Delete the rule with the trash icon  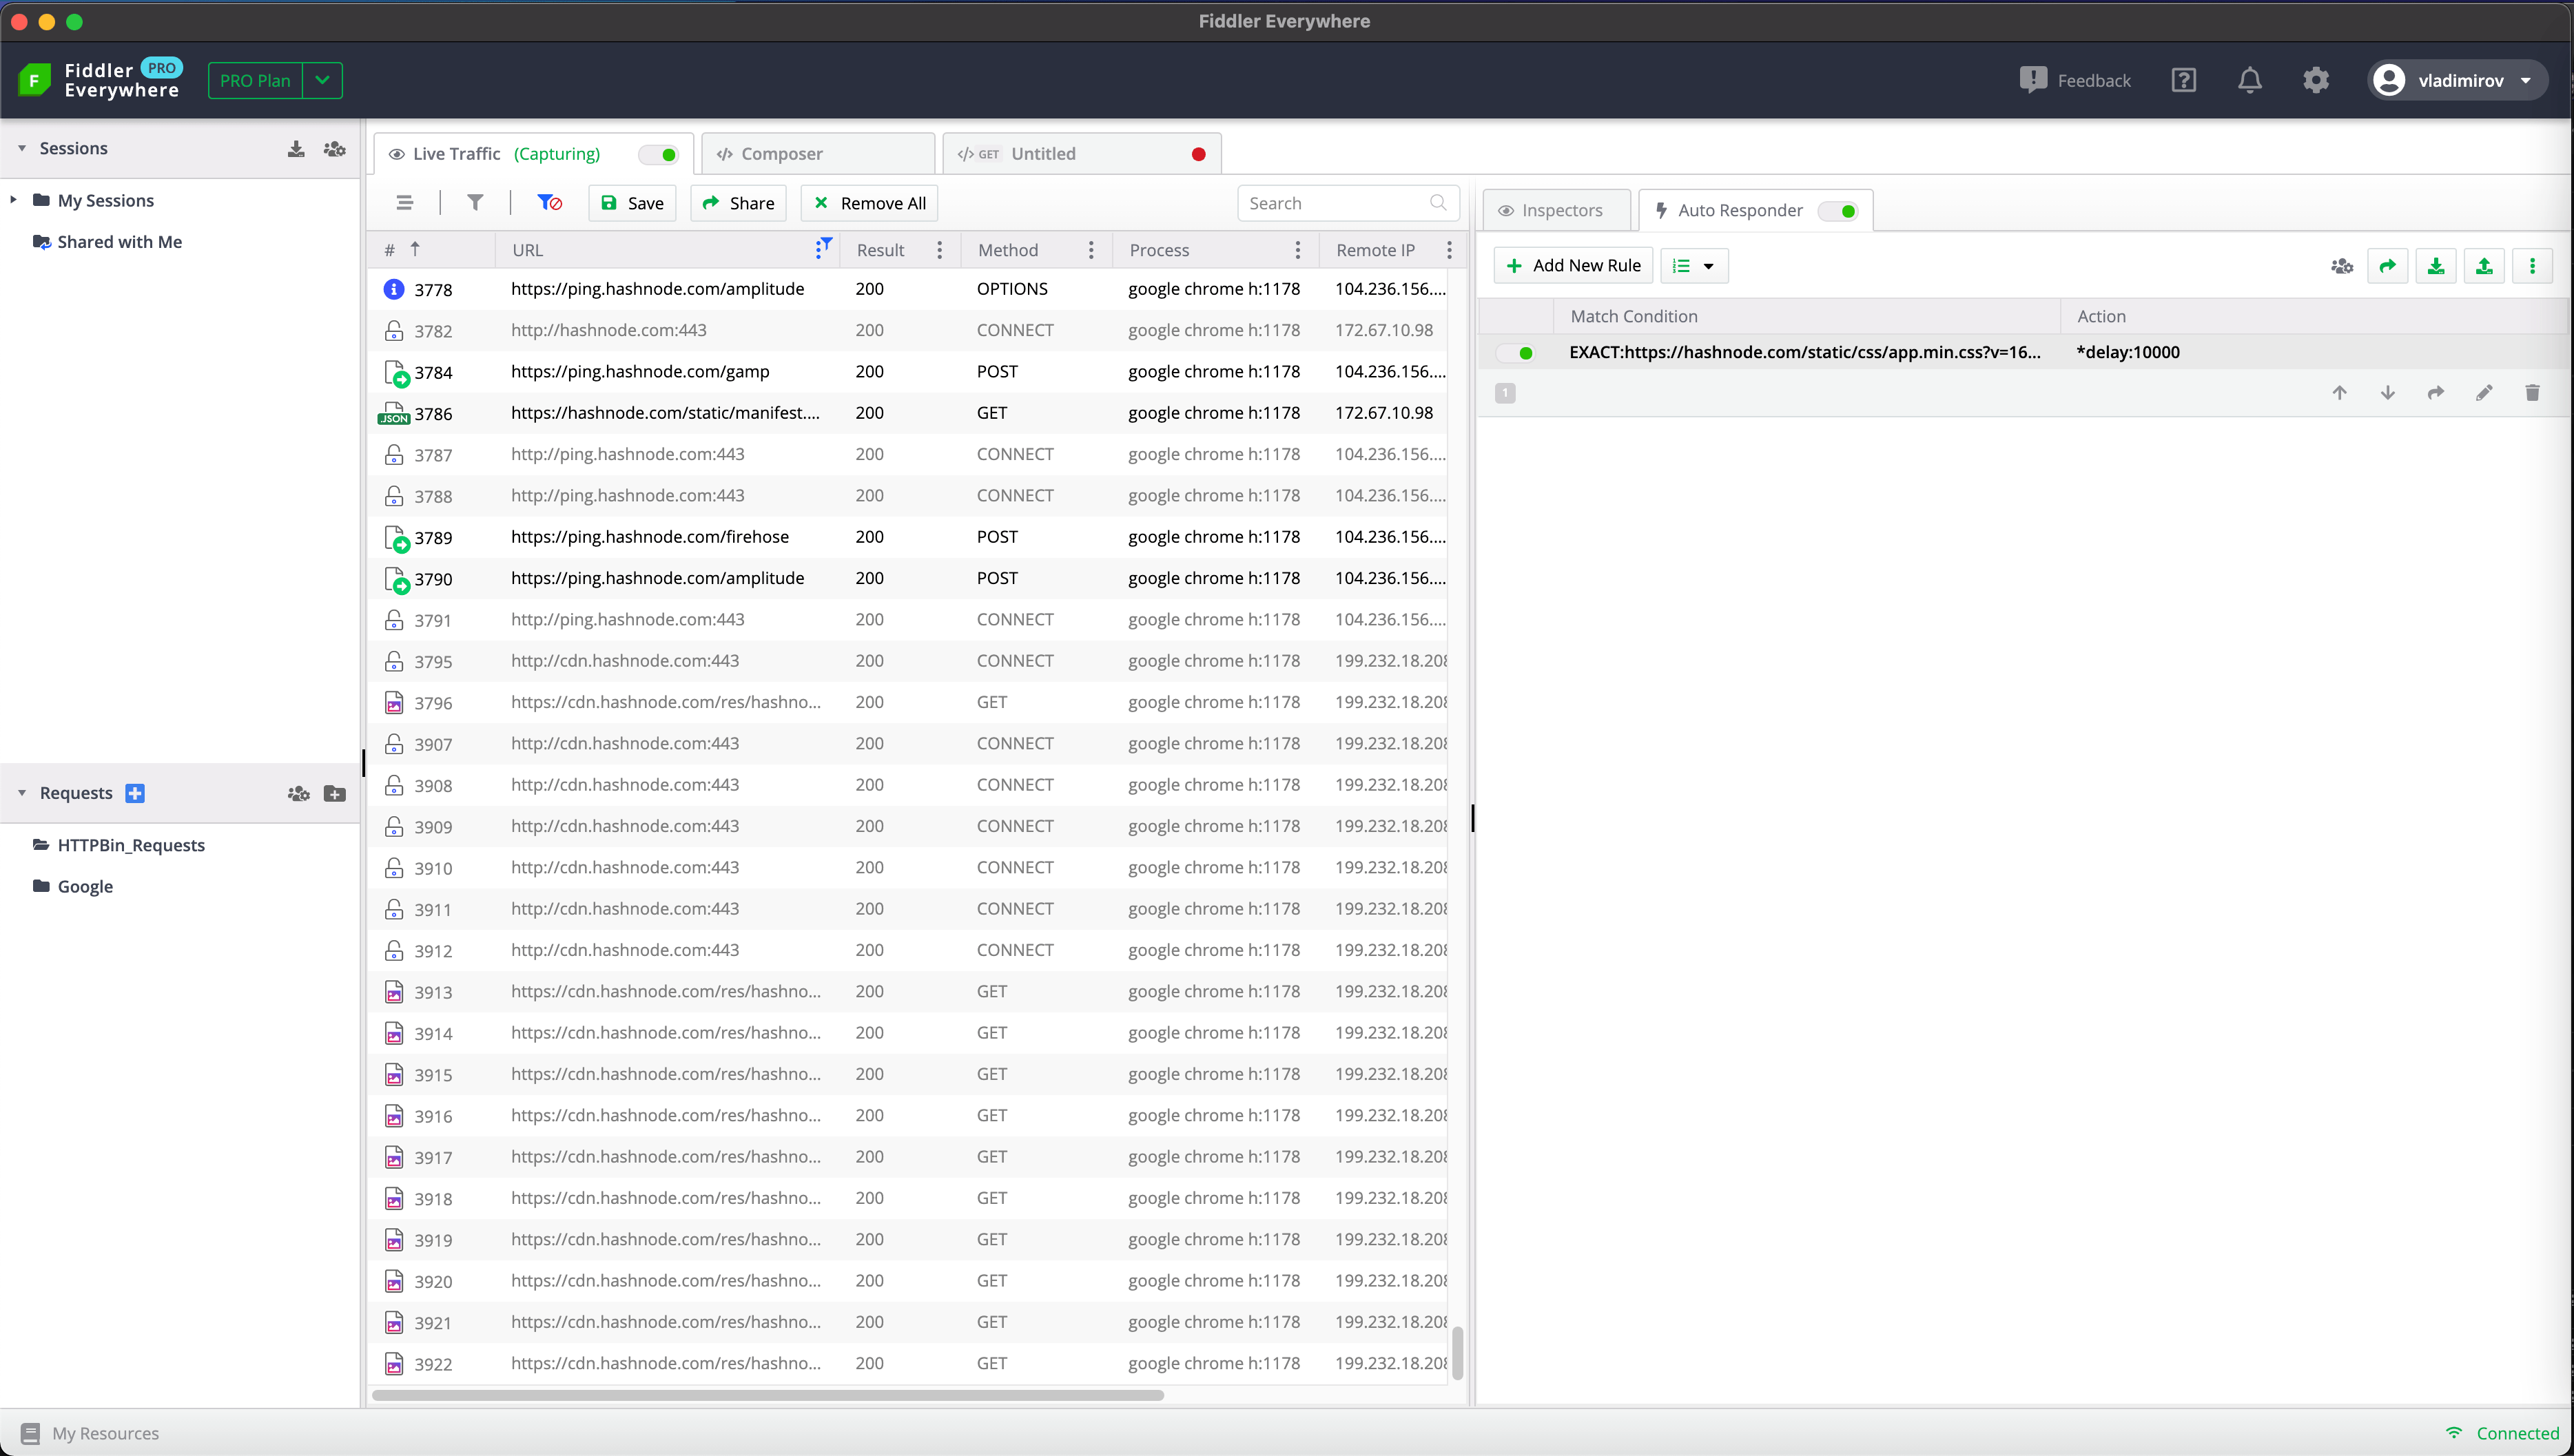(2532, 393)
